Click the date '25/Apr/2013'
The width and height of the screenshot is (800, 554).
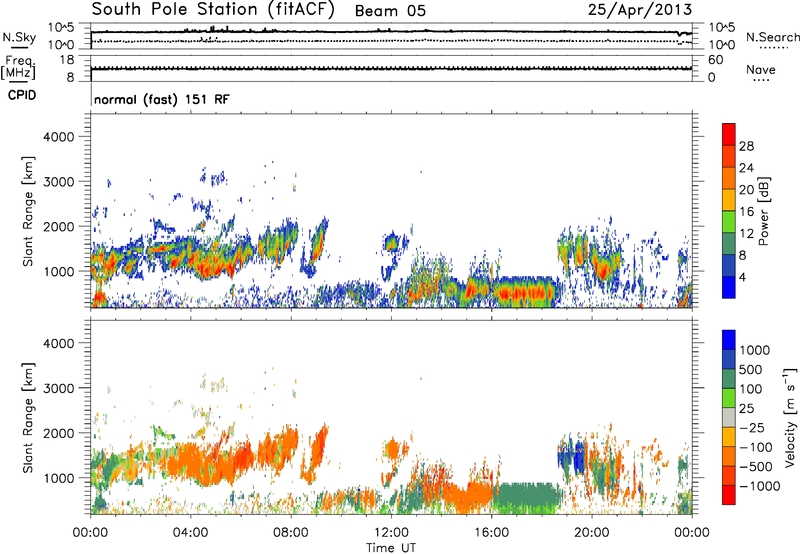tap(640, 10)
